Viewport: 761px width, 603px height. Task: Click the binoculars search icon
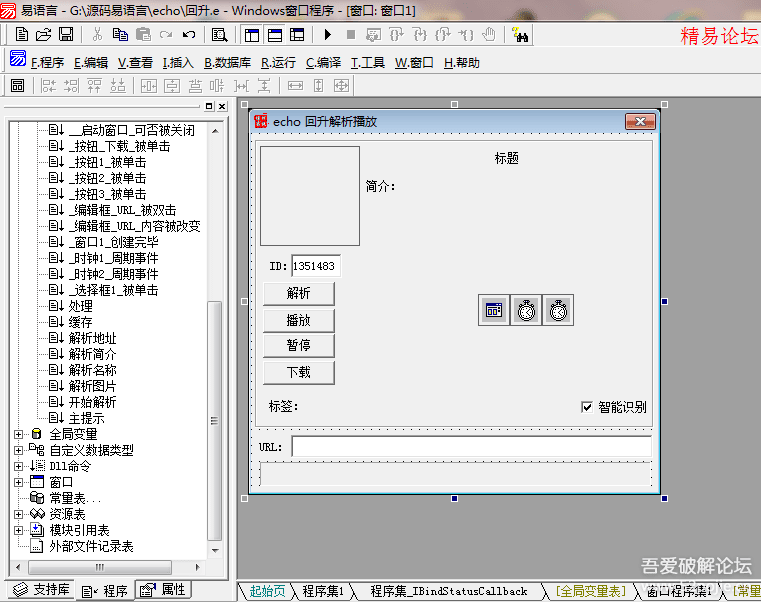[x=520, y=35]
